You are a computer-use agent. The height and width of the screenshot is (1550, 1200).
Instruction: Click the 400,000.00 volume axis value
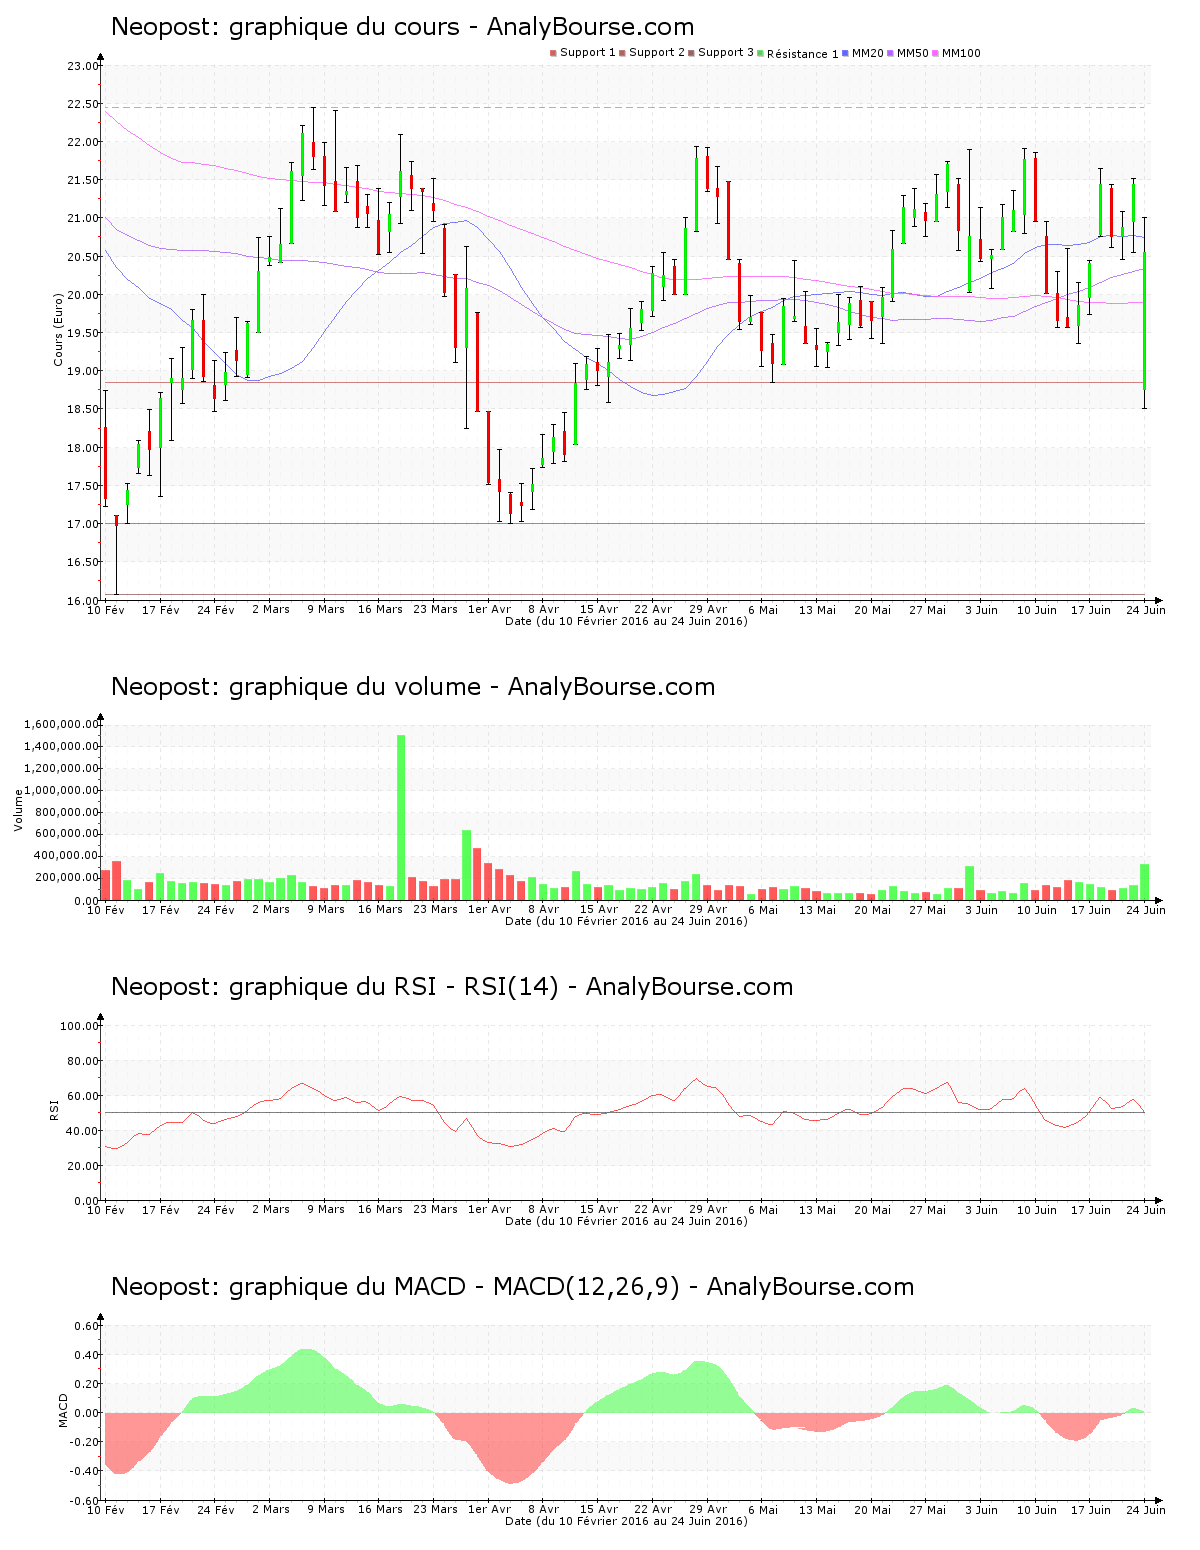pyautogui.click(x=65, y=857)
